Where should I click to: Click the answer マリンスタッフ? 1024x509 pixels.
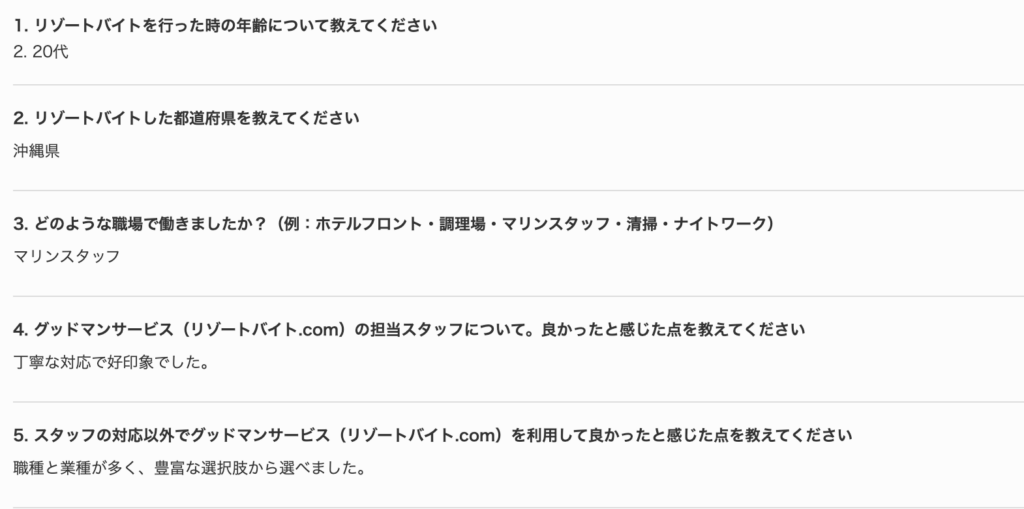(x=67, y=256)
